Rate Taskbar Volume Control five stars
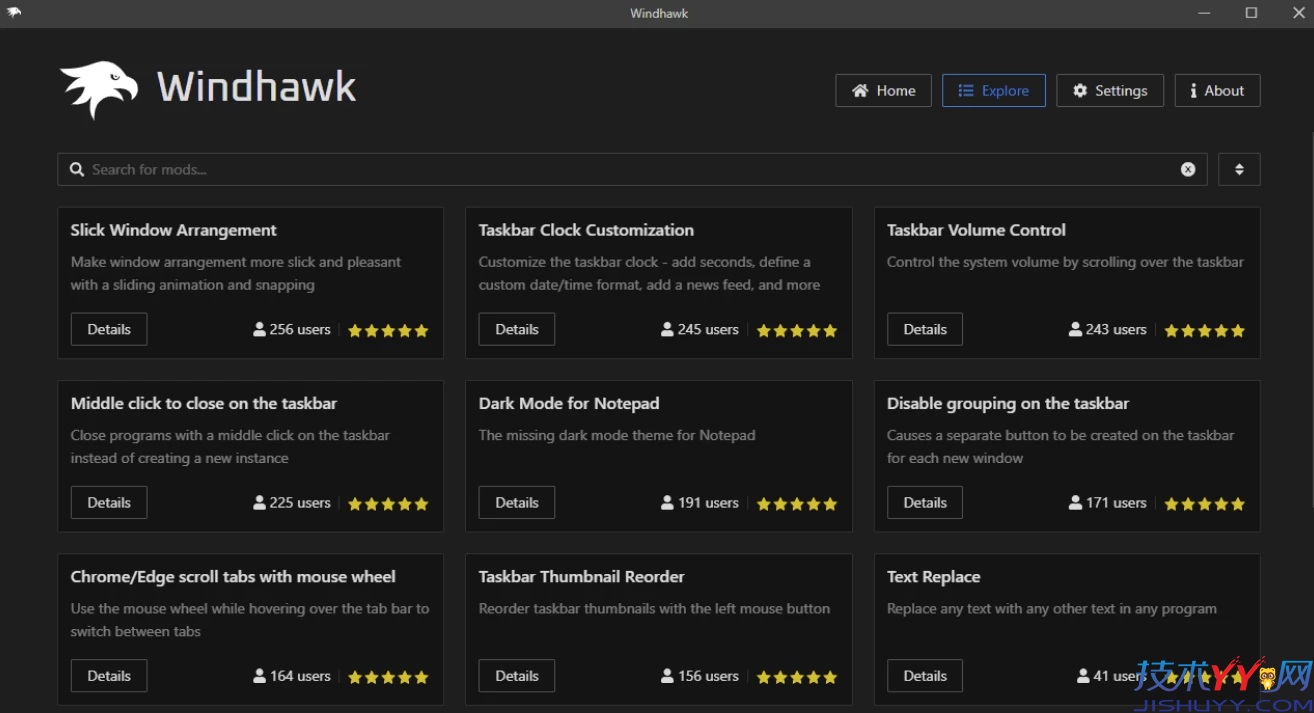 pyautogui.click(x=1239, y=329)
